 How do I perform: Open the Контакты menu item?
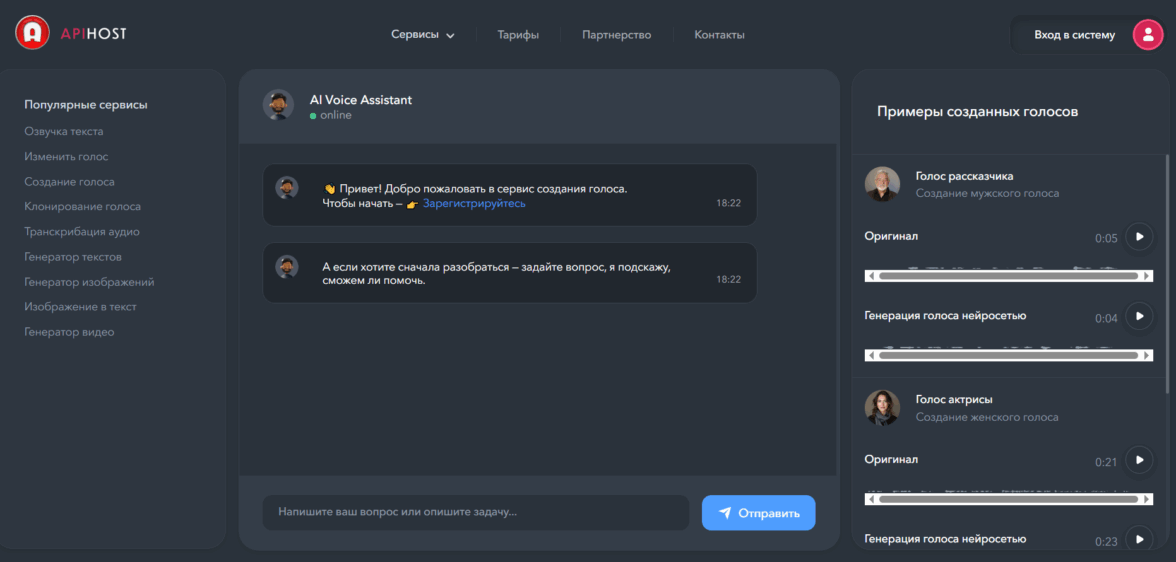pyautogui.click(x=719, y=35)
